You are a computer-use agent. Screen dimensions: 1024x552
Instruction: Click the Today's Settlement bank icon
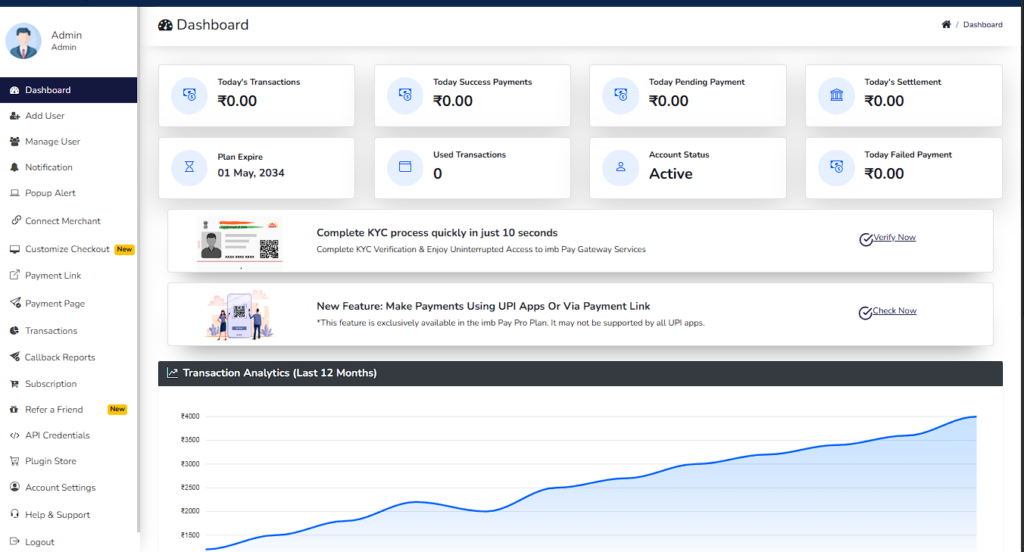(836, 95)
